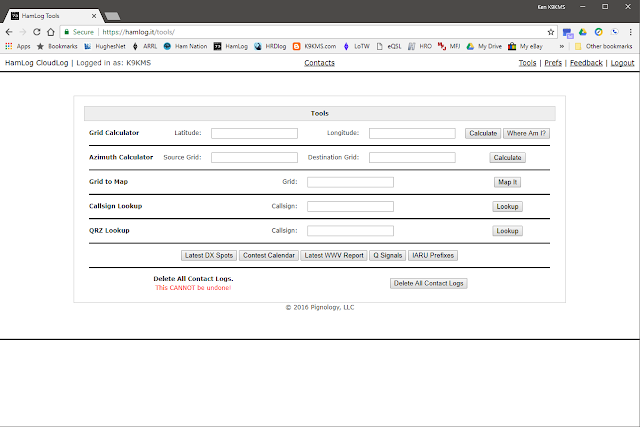The height and width of the screenshot is (427, 640).
Task: Focus the Longitude input field
Action: pyautogui.click(x=412, y=133)
